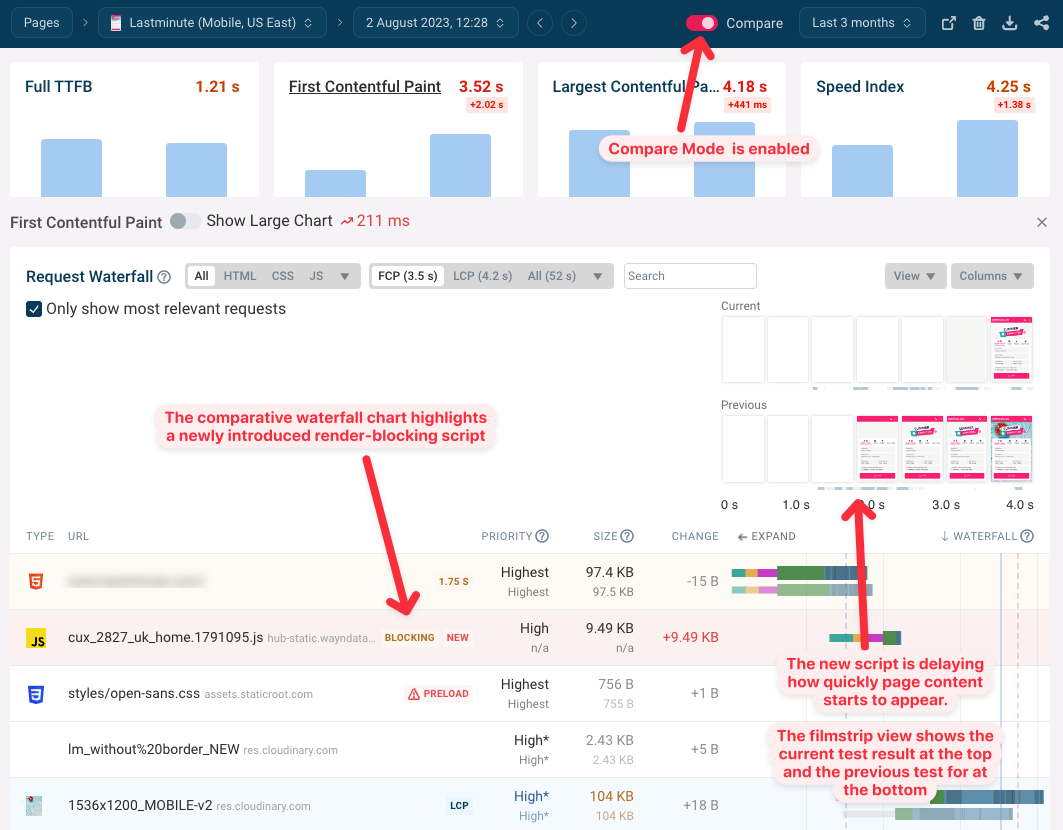
Task: Click the 1536x1200_MOBILE-v2 request name
Action: coord(140,806)
